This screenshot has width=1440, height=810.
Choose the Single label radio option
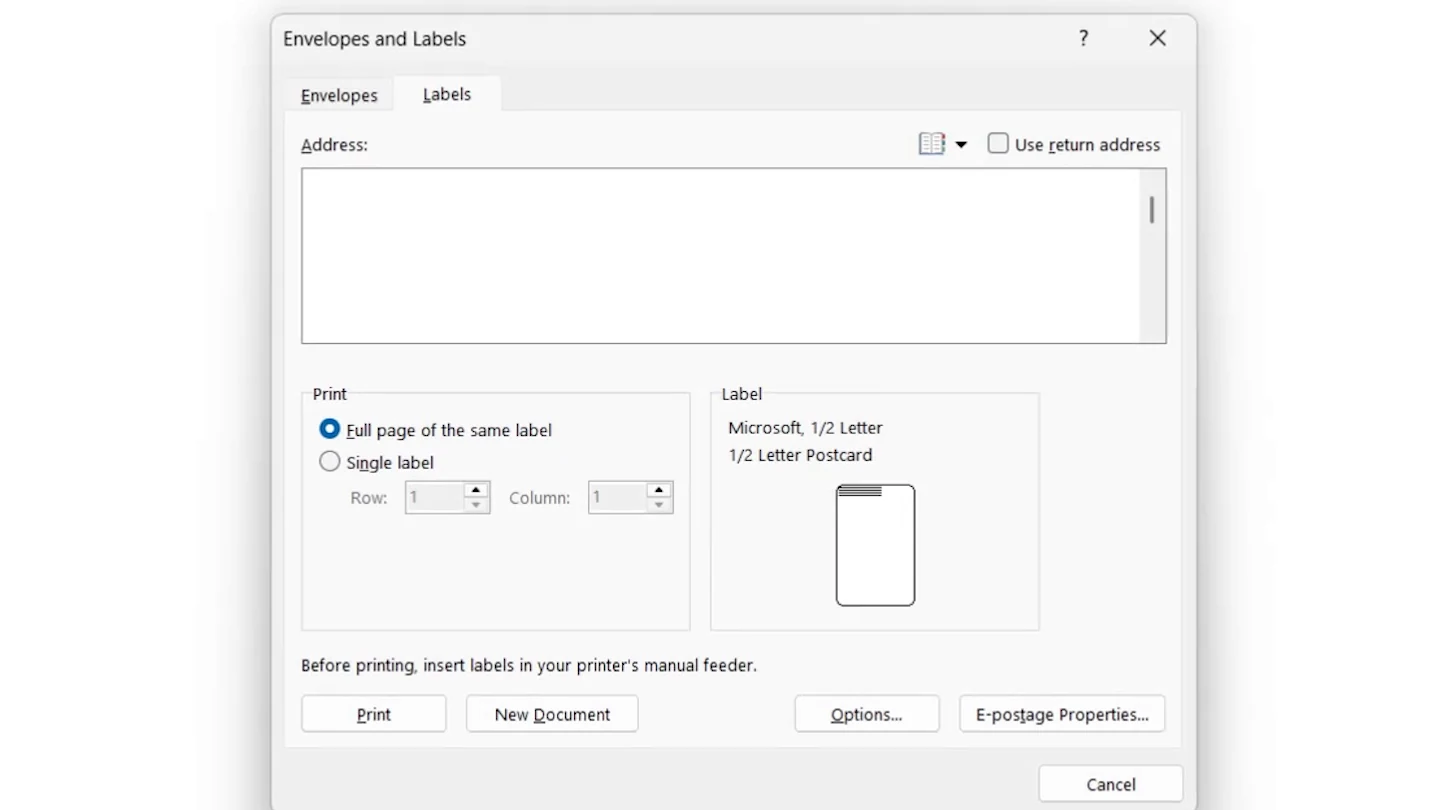329,461
